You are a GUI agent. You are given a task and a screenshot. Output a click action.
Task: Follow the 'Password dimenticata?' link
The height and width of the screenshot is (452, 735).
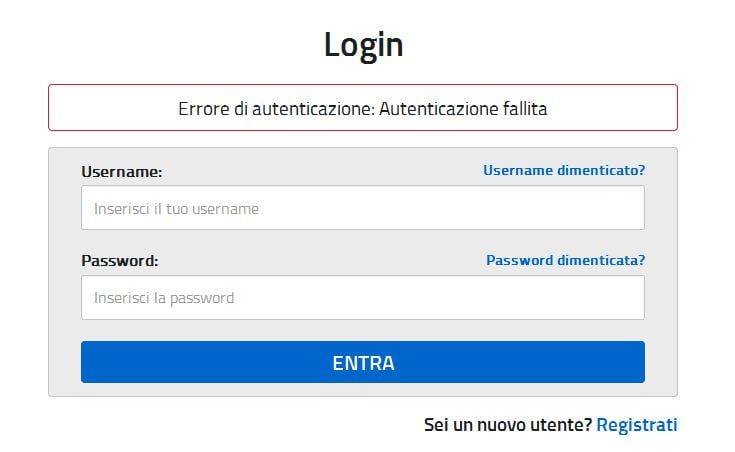point(565,260)
